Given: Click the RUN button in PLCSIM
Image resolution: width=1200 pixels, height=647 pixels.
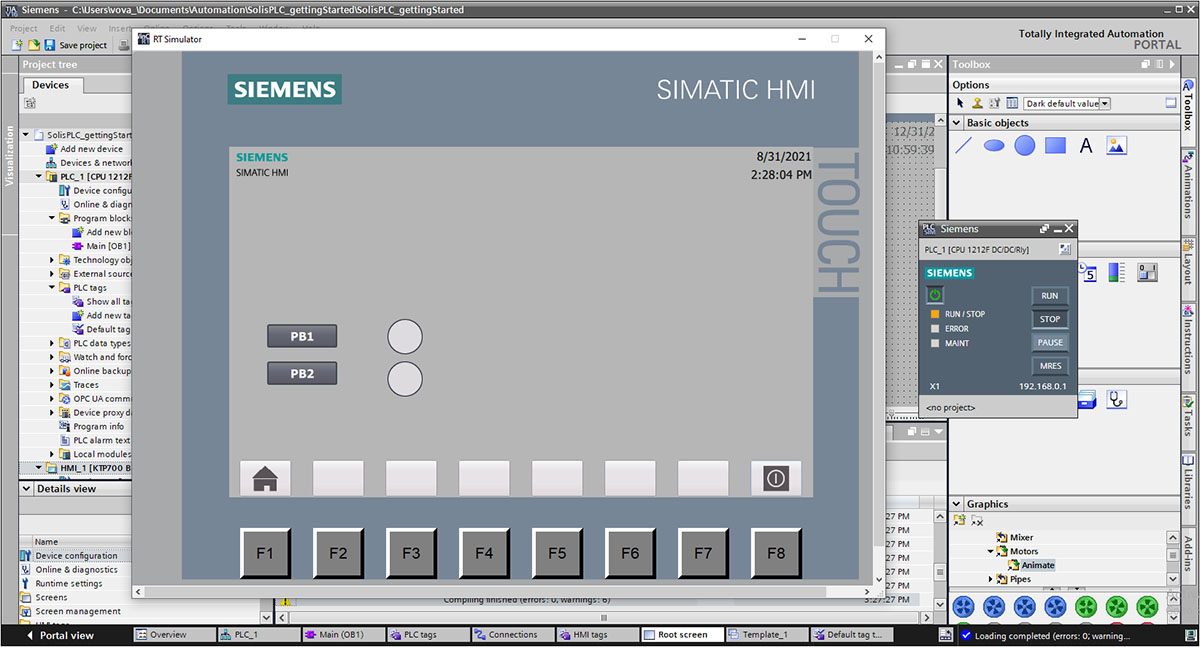Looking at the screenshot, I should [x=1050, y=296].
